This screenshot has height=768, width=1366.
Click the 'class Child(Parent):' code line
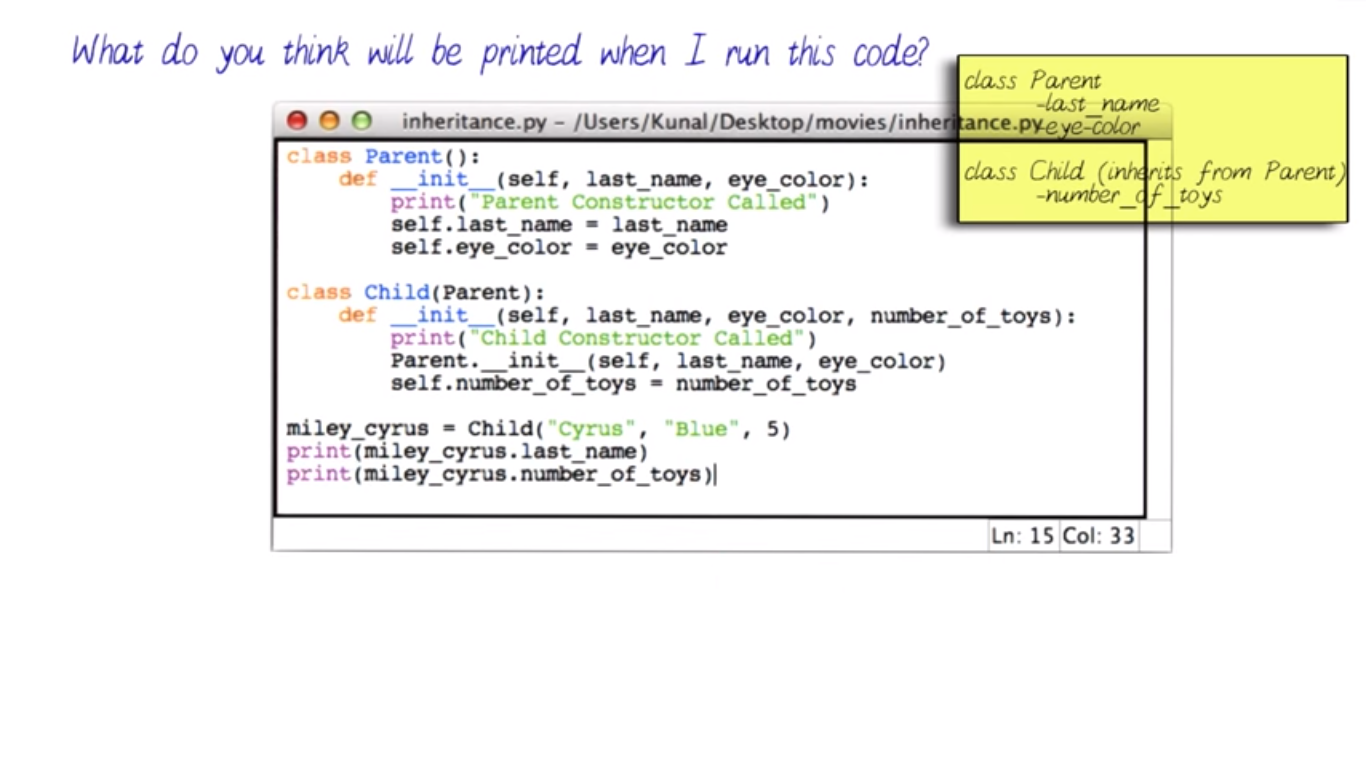416,293
